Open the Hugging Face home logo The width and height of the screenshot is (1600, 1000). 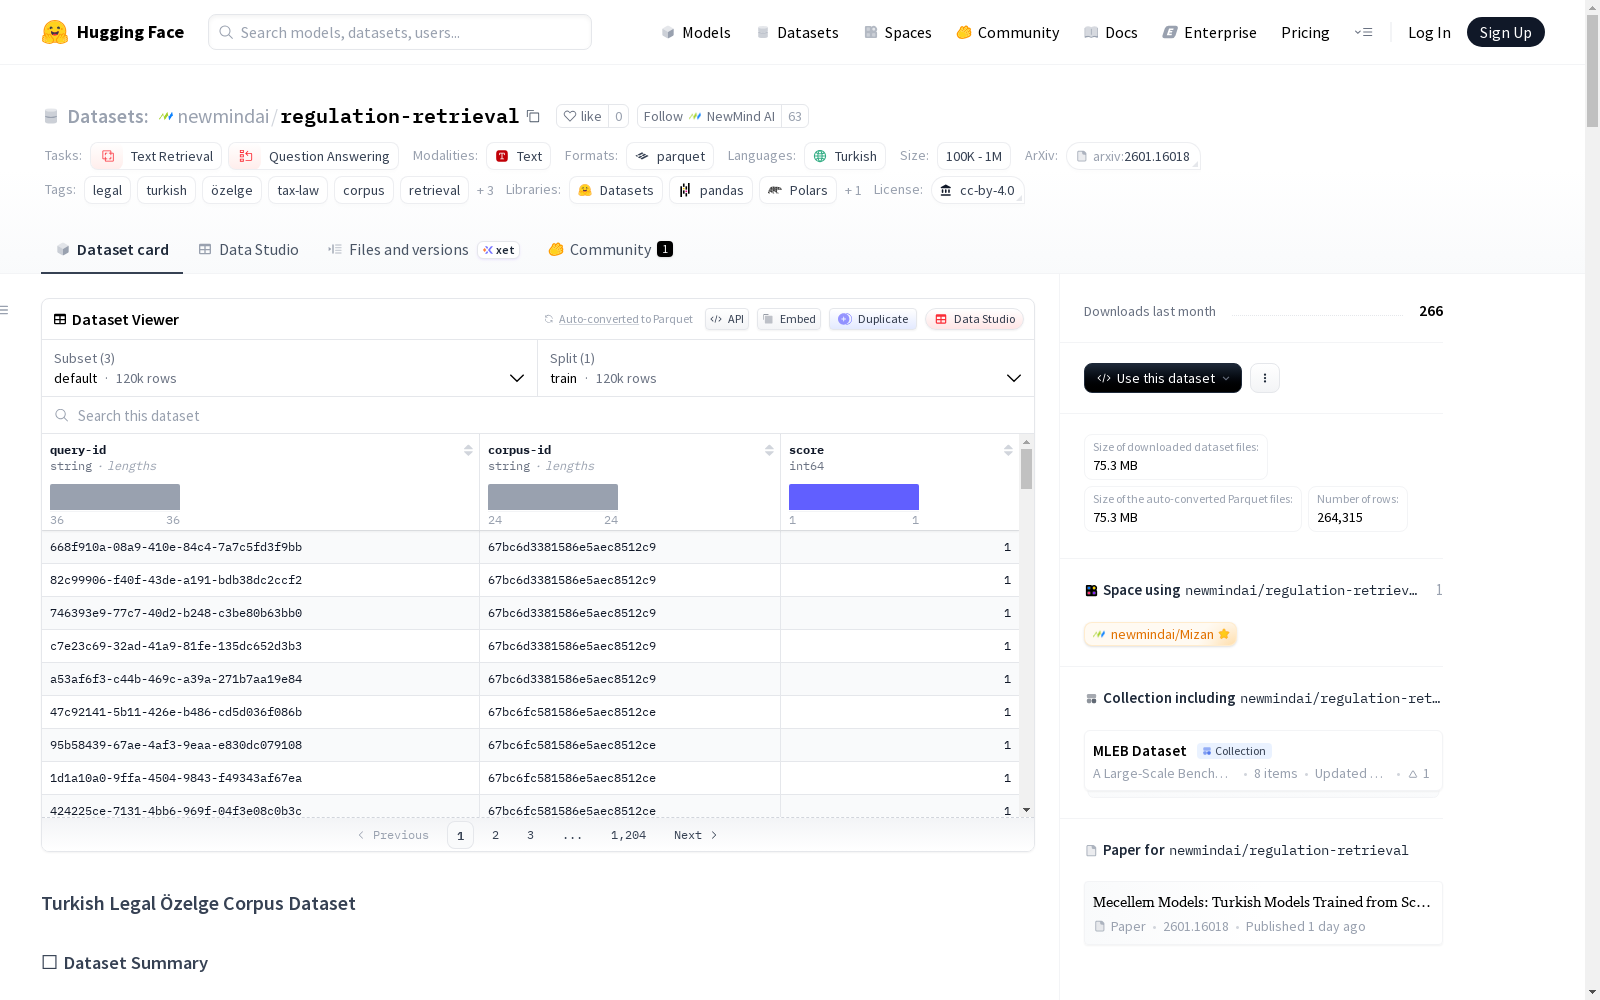point(113,32)
